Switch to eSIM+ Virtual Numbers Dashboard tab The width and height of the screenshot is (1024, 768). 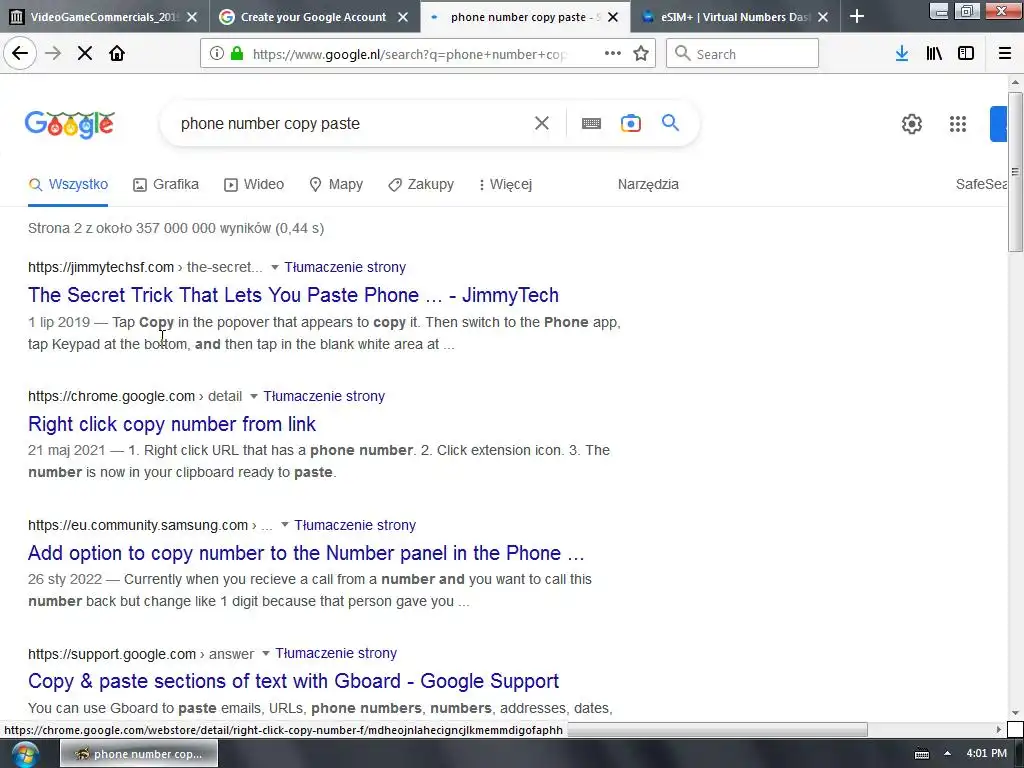(735, 17)
